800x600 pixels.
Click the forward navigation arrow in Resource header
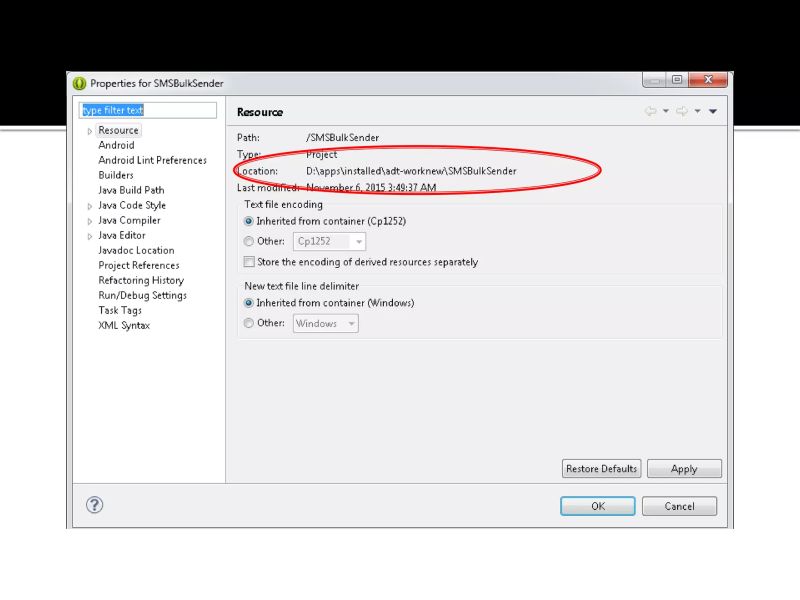pyautogui.click(x=682, y=112)
